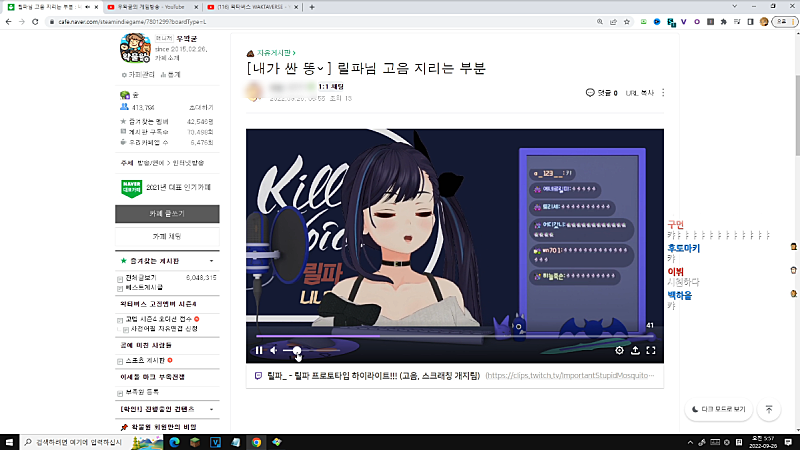Click the address bar URL field
Image resolution: width=800 pixels, height=450 pixels.
(321, 22)
